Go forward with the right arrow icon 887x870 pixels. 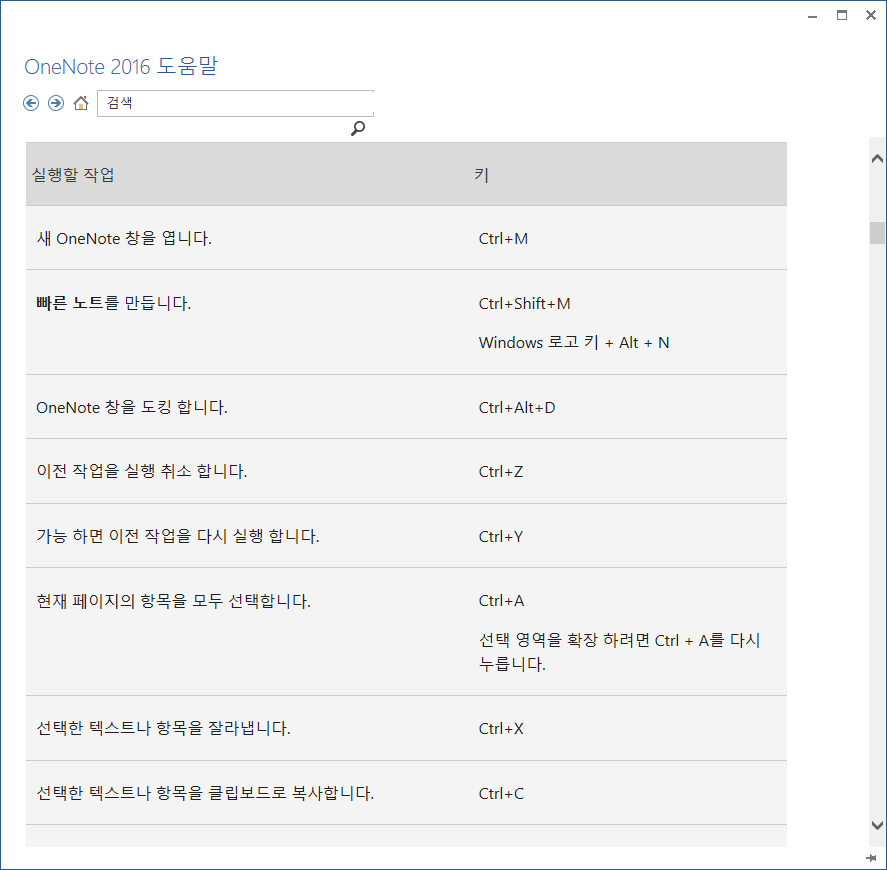pos(55,103)
